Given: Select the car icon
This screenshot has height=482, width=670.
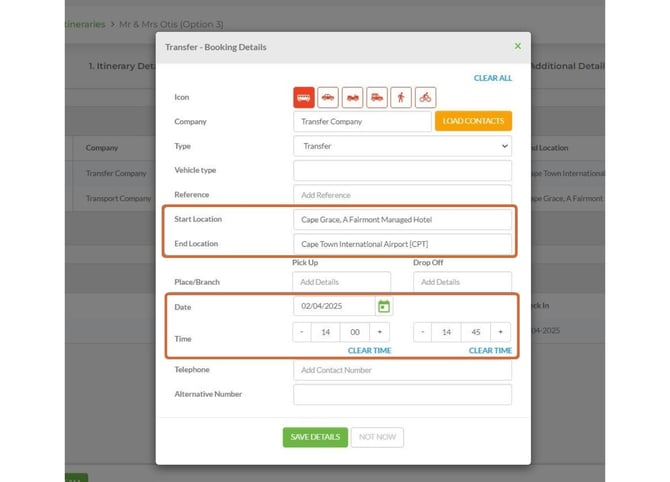Looking at the screenshot, I should (328, 97).
